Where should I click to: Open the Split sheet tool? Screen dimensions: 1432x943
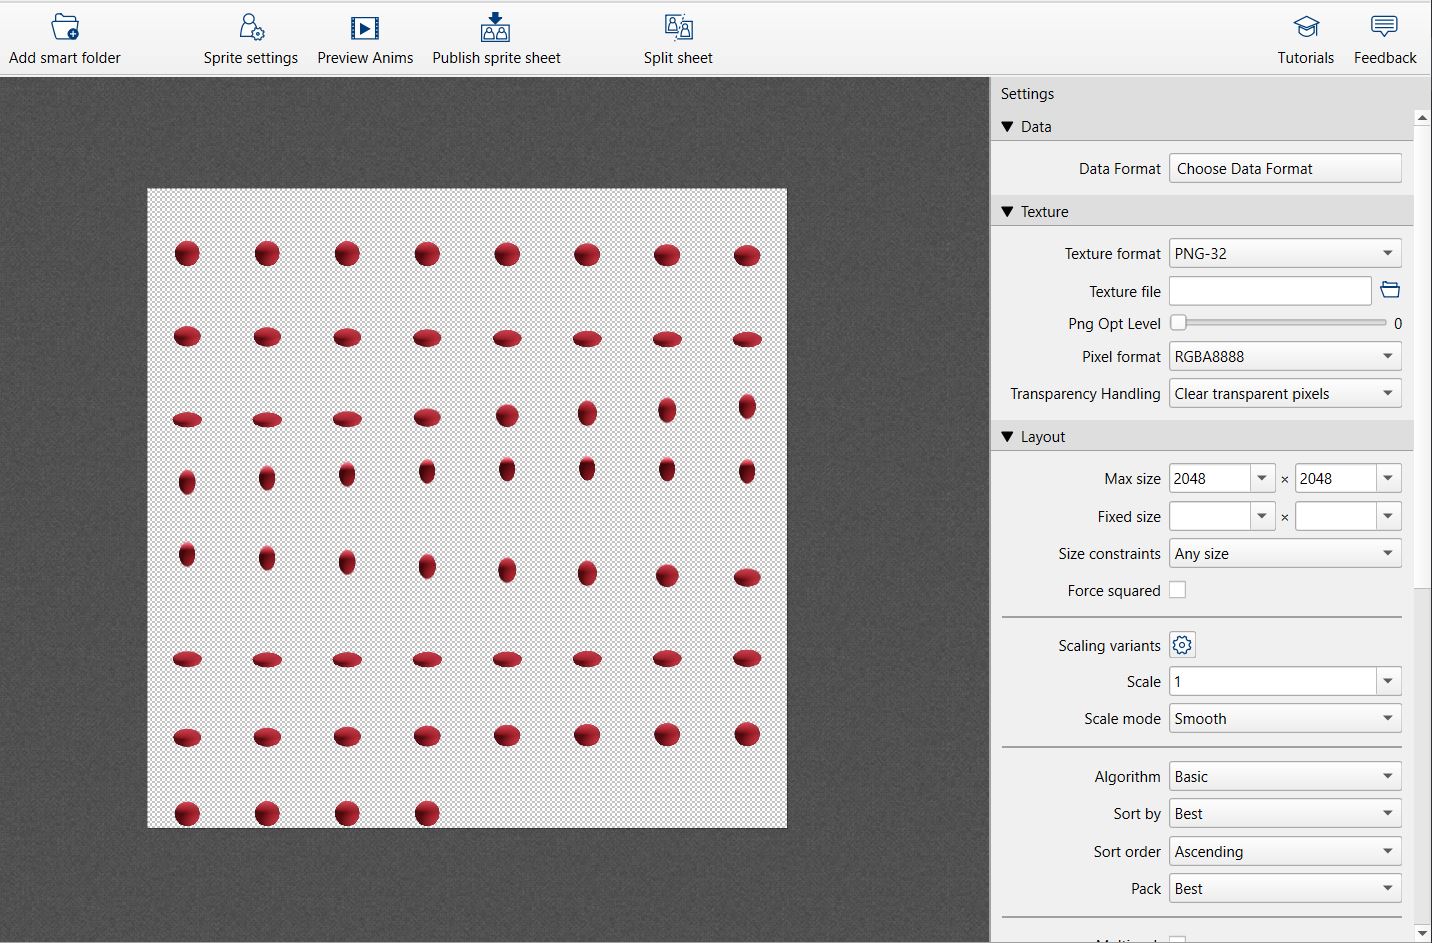(677, 27)
